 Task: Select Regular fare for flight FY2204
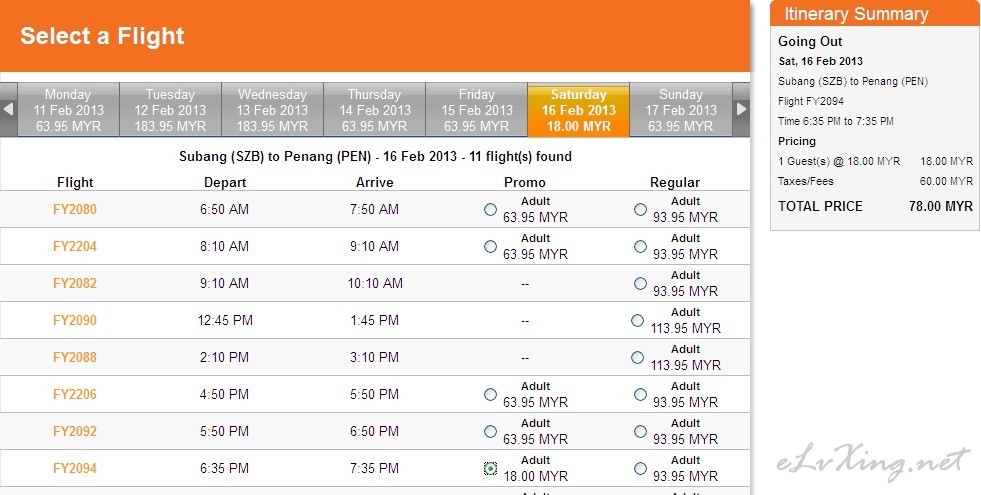coord(640,247)
